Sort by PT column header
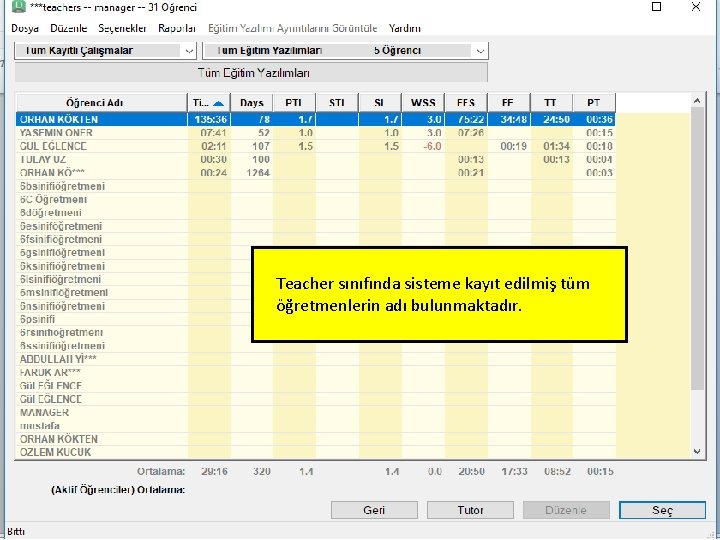The width and height of the screenshot is (720, 540). [594, 103]
